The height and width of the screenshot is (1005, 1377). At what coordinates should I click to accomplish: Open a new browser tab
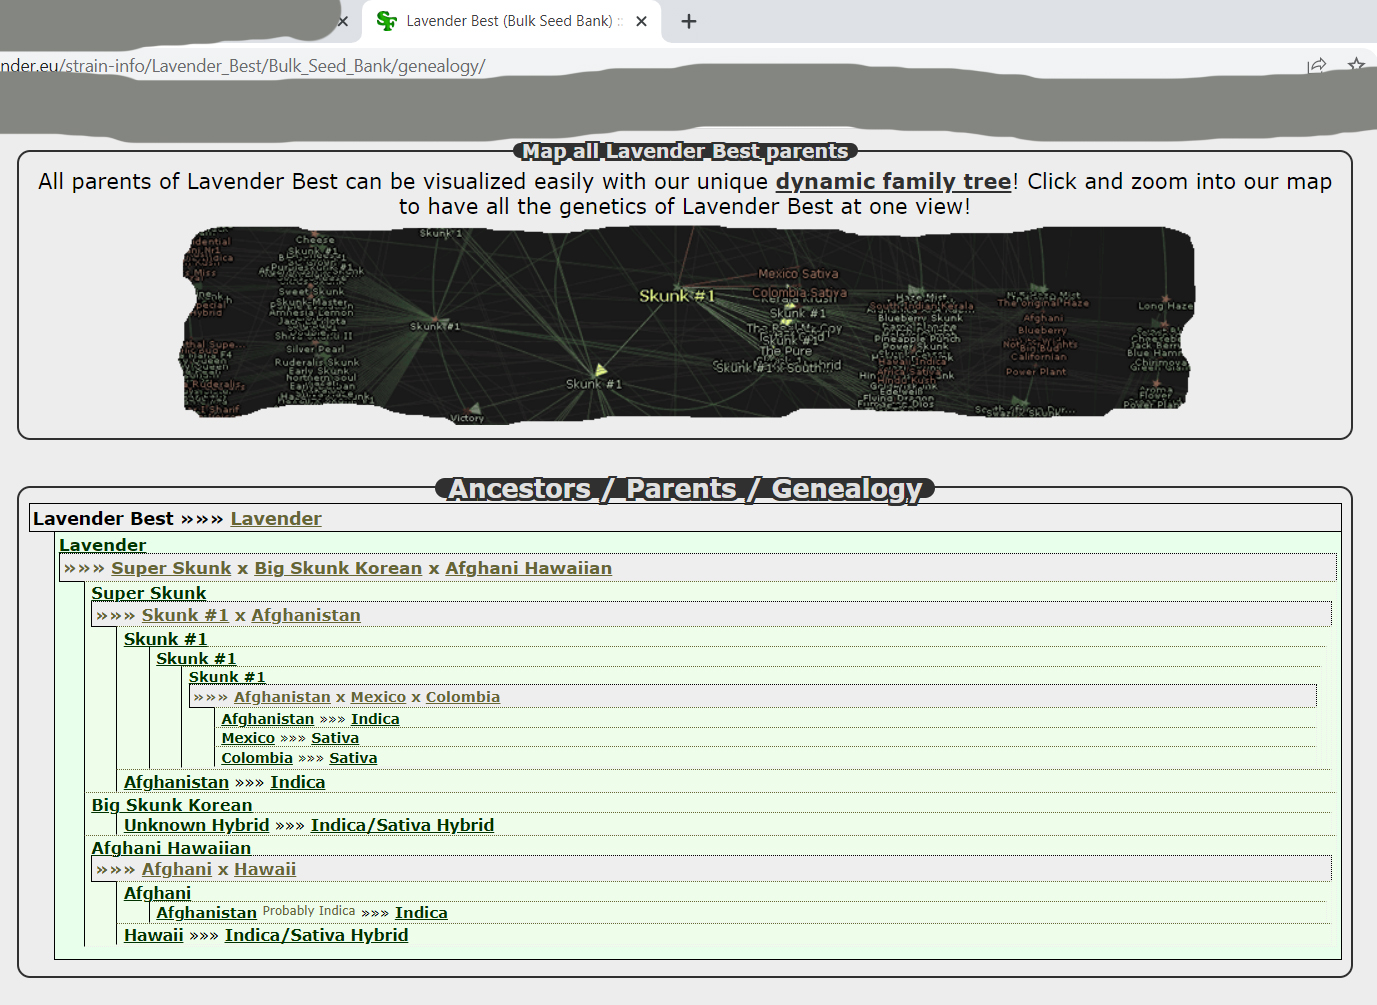tap(689, 21)
